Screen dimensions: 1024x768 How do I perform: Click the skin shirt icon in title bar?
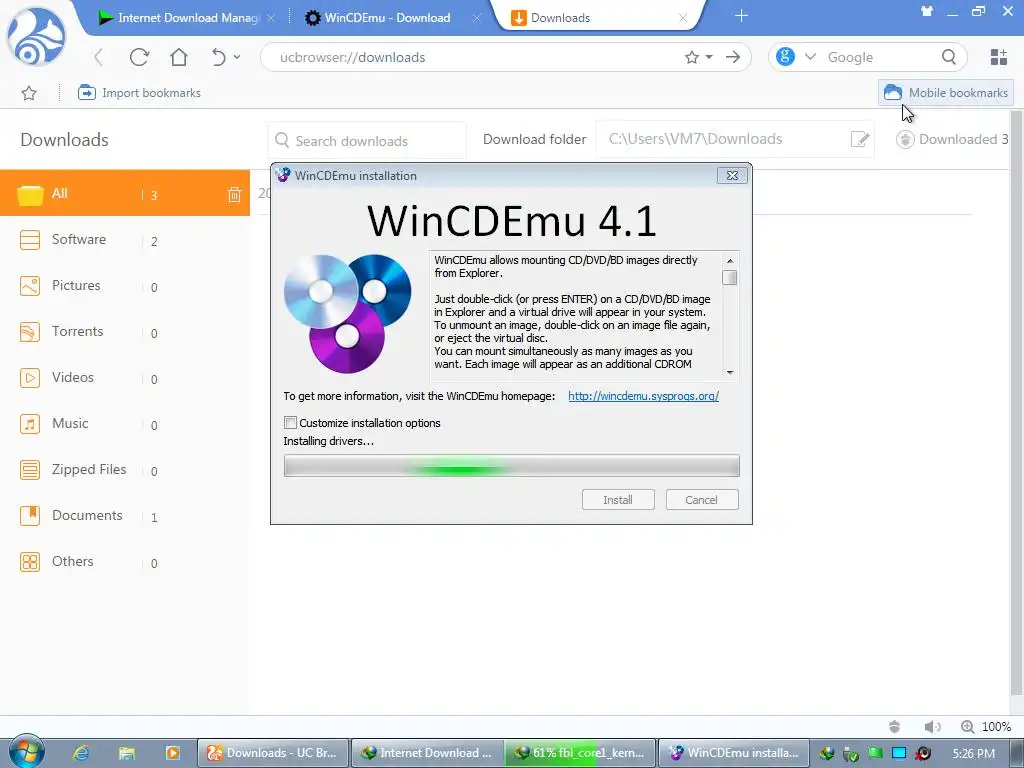pyautogui.click(x=927, y=11)
